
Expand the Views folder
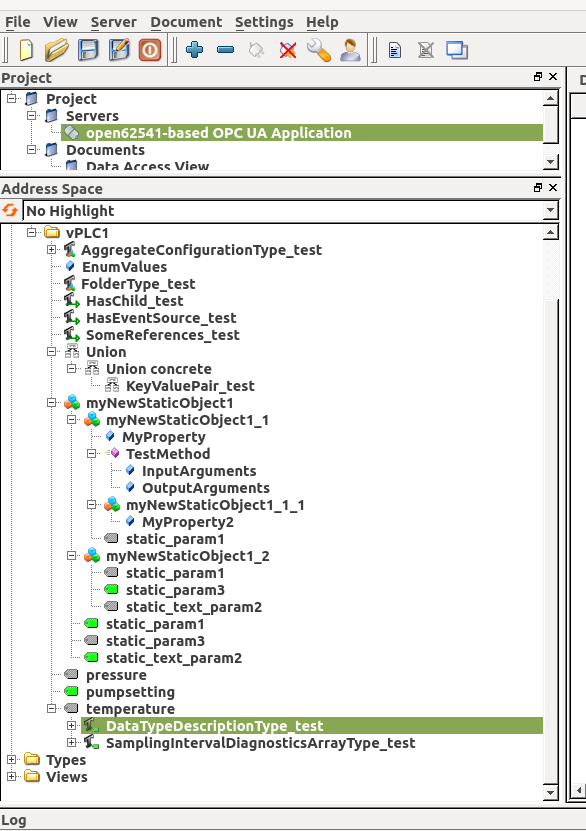(x=12, y=776)
